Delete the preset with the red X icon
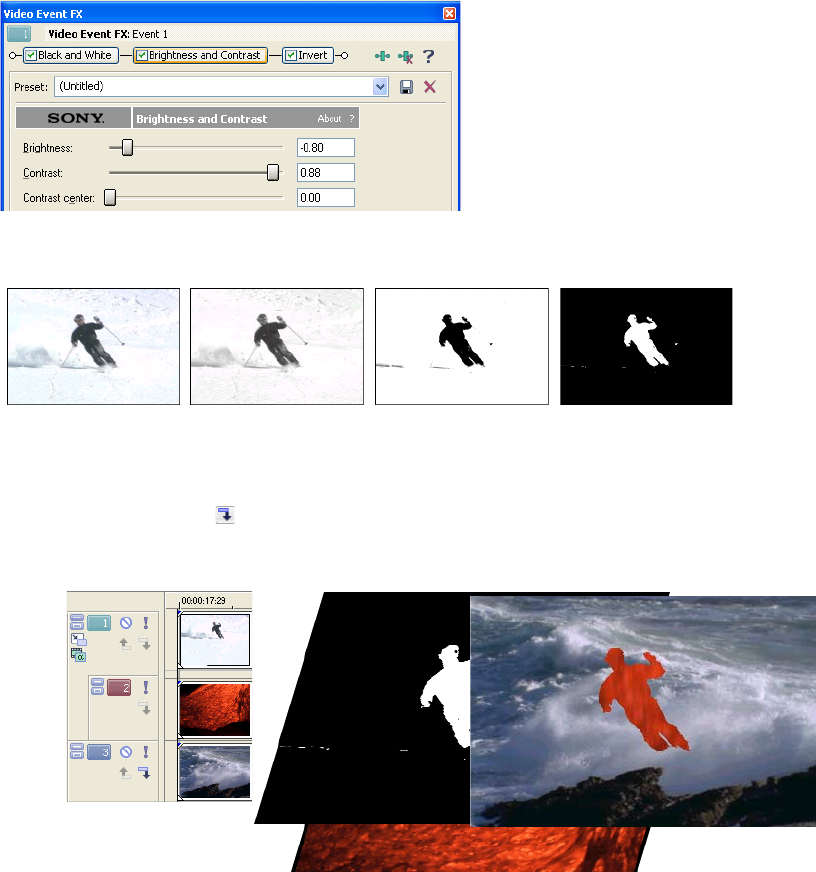 [430, 87]
